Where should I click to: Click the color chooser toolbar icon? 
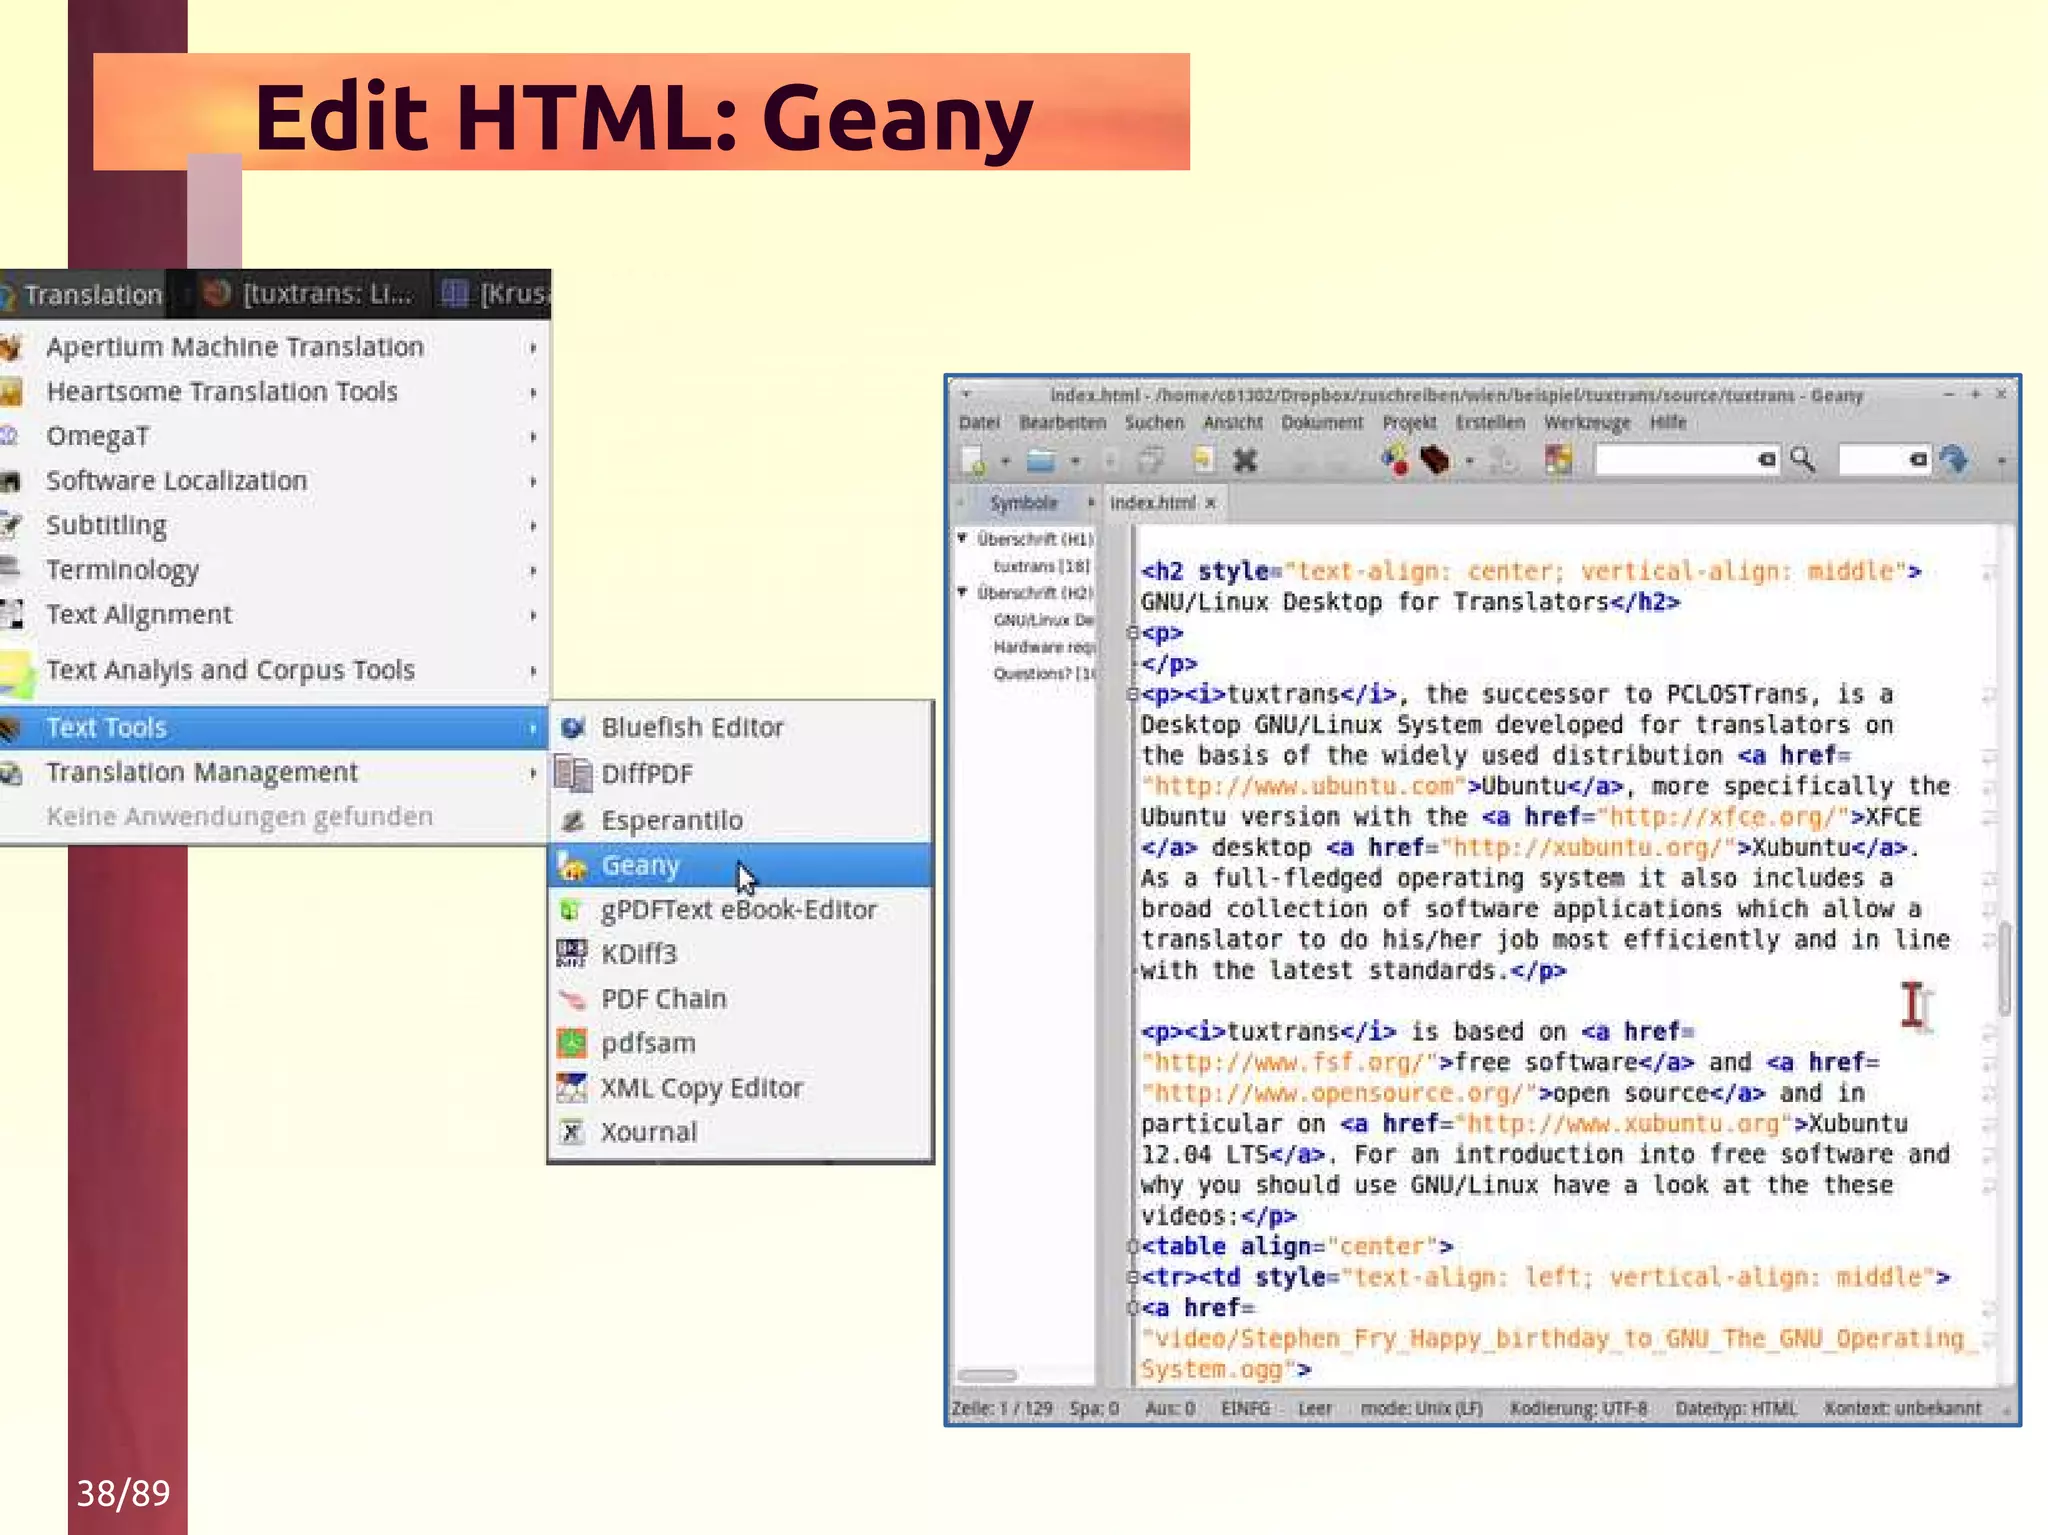tap(1558, 460)
